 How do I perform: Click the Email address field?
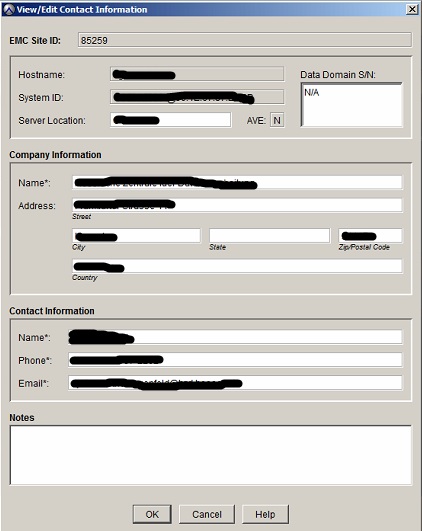click(x=235, y=383)
